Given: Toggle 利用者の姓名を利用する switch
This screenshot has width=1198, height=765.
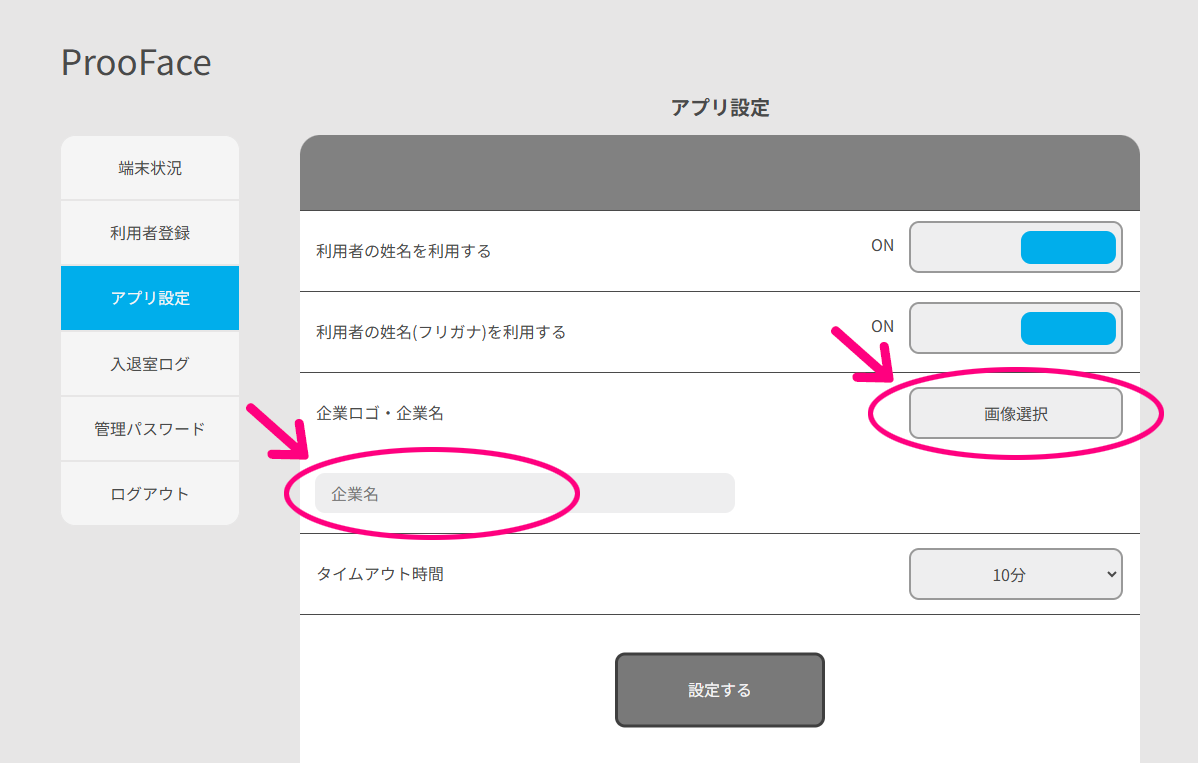Looking at the screenshot, I should coord(1015,247).
